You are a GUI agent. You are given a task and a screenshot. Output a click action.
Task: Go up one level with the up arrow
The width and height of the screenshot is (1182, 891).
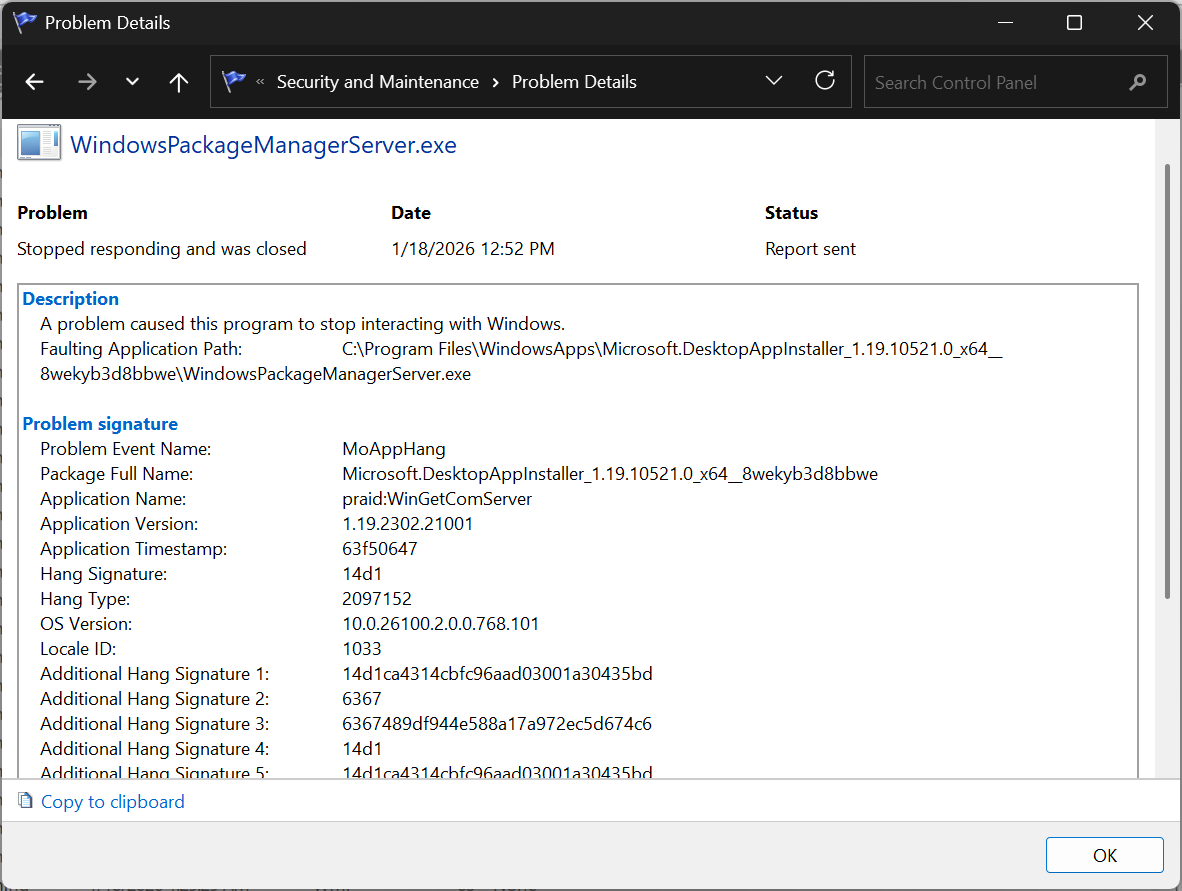(x=179, y=81)
